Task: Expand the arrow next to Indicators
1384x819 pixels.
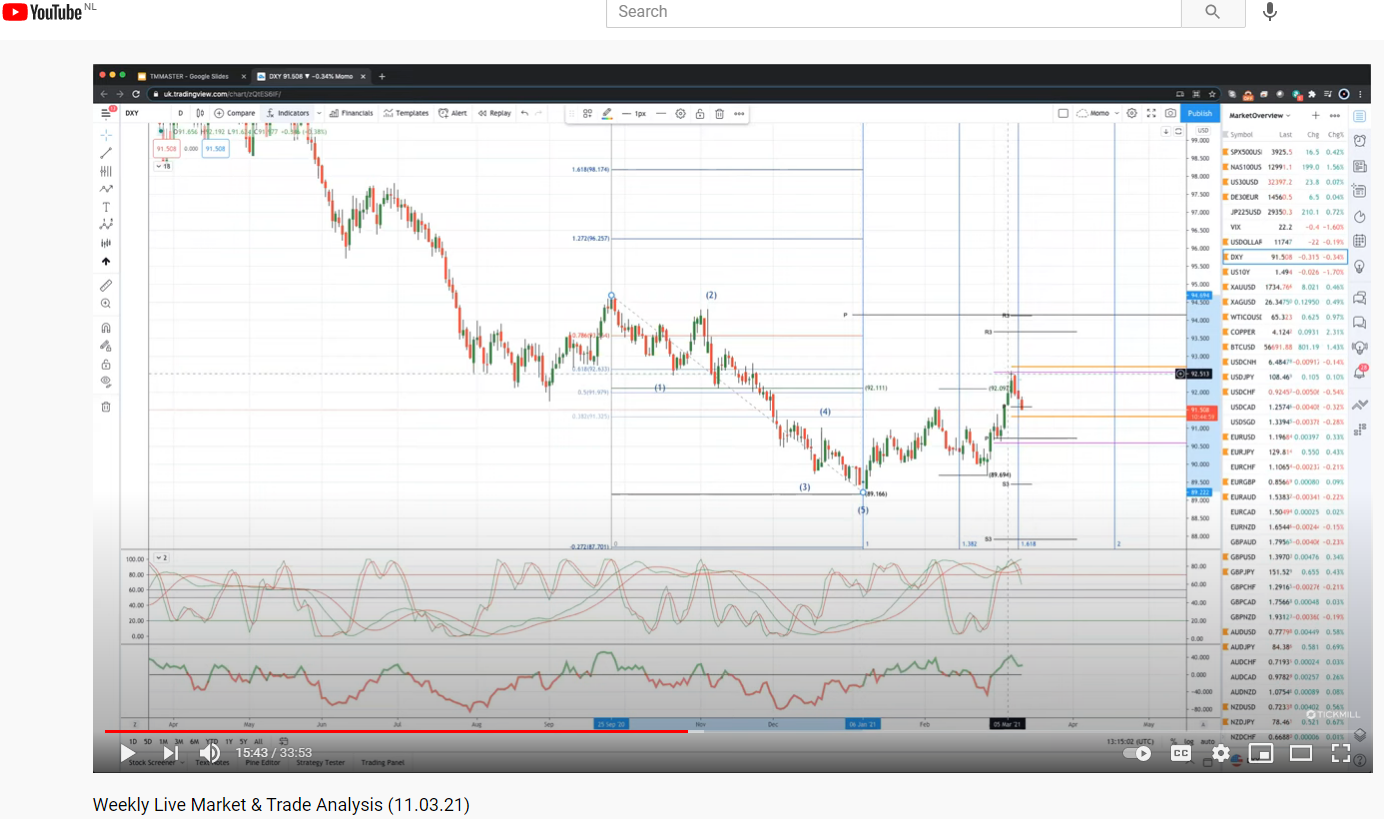Action: pos(319,113)
